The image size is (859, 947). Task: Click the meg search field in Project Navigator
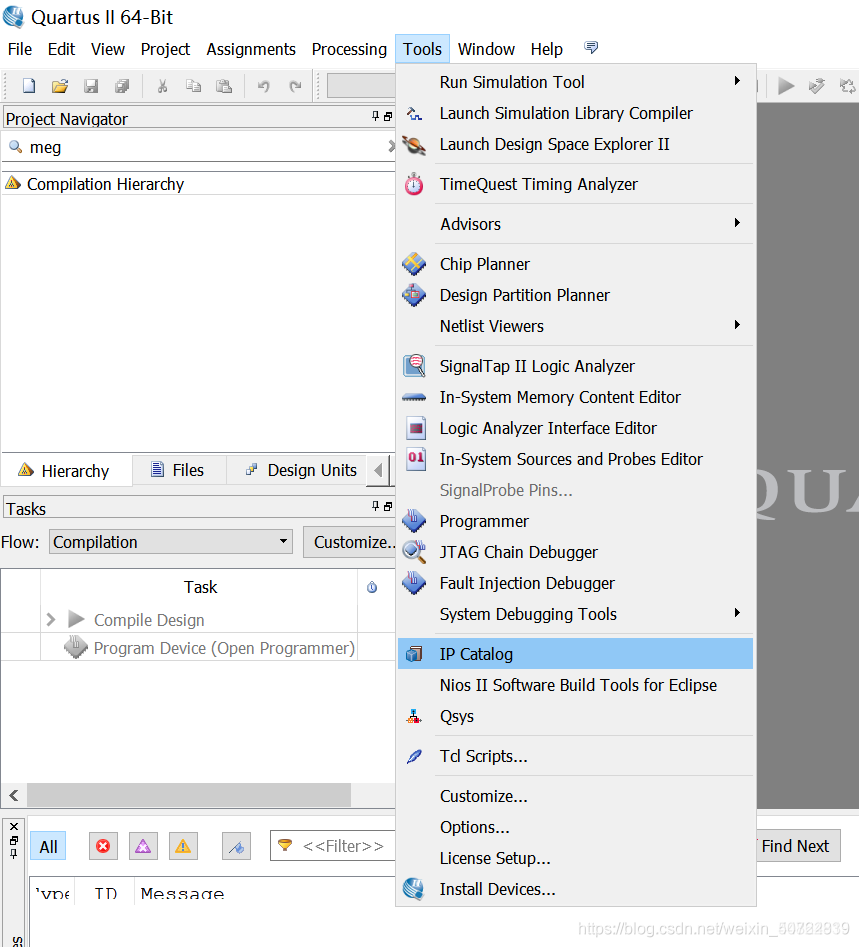click(x=150, y=145)
